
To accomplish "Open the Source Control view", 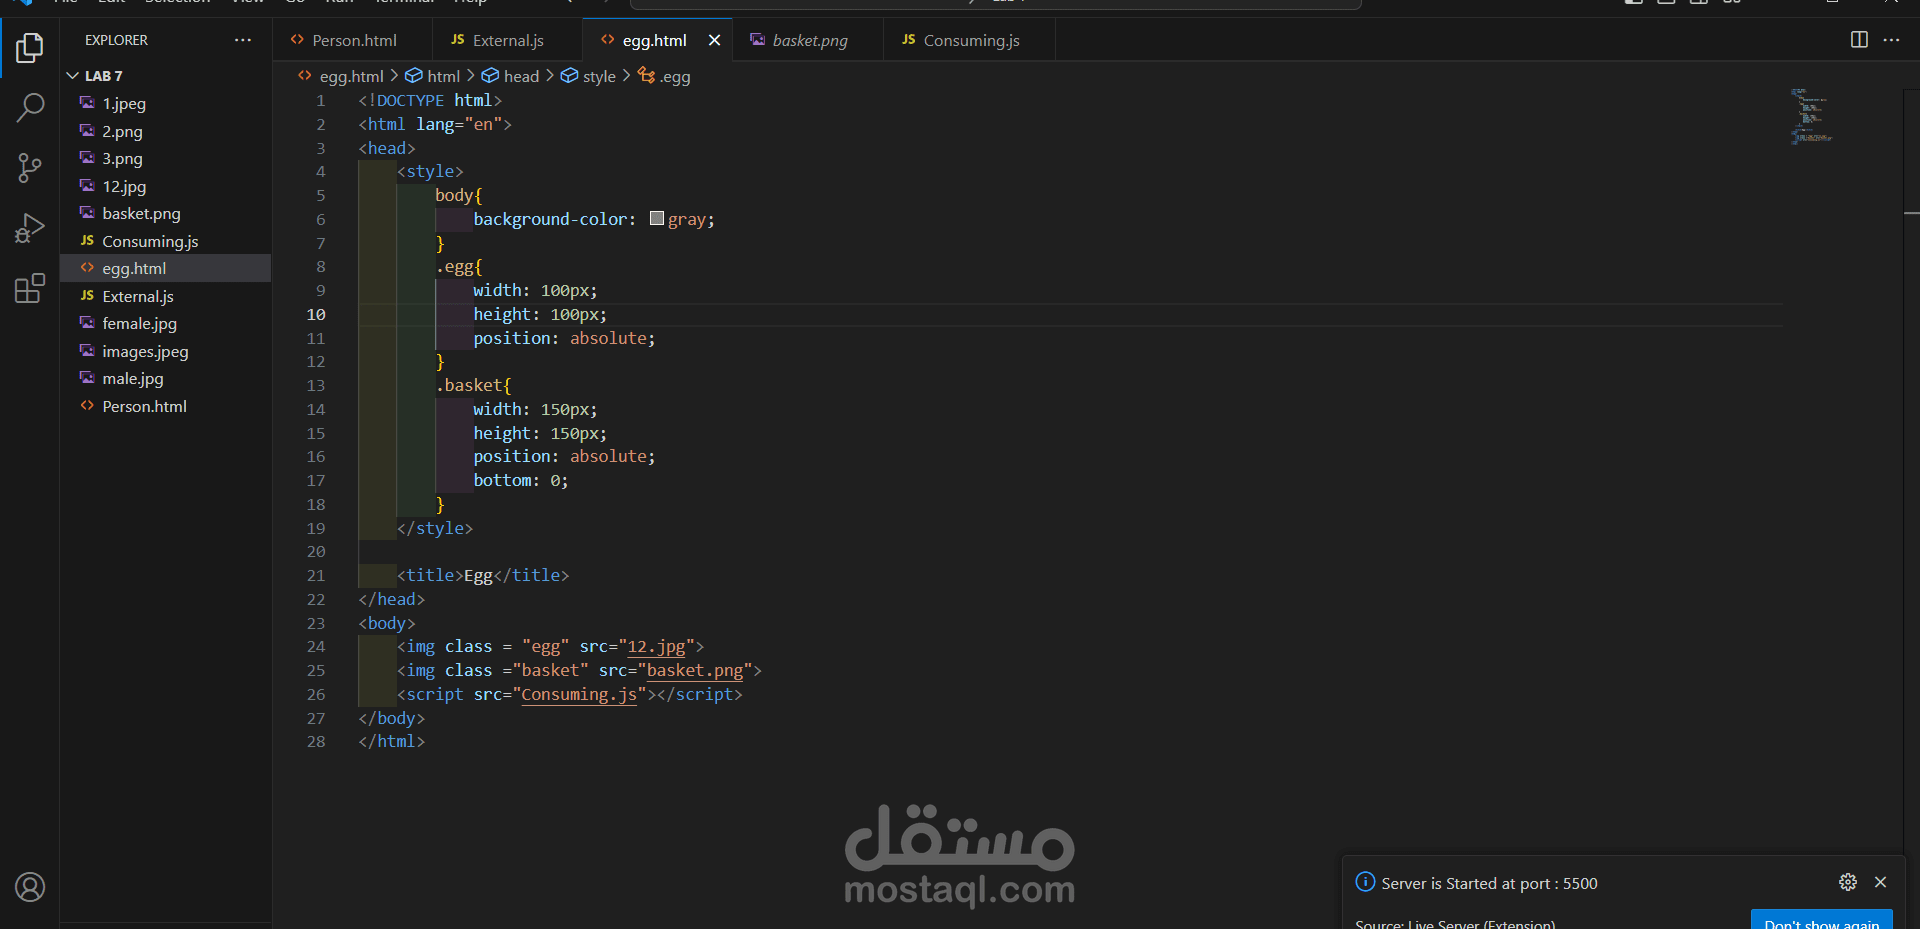I will pyautogui.click(x=30, y=168).
